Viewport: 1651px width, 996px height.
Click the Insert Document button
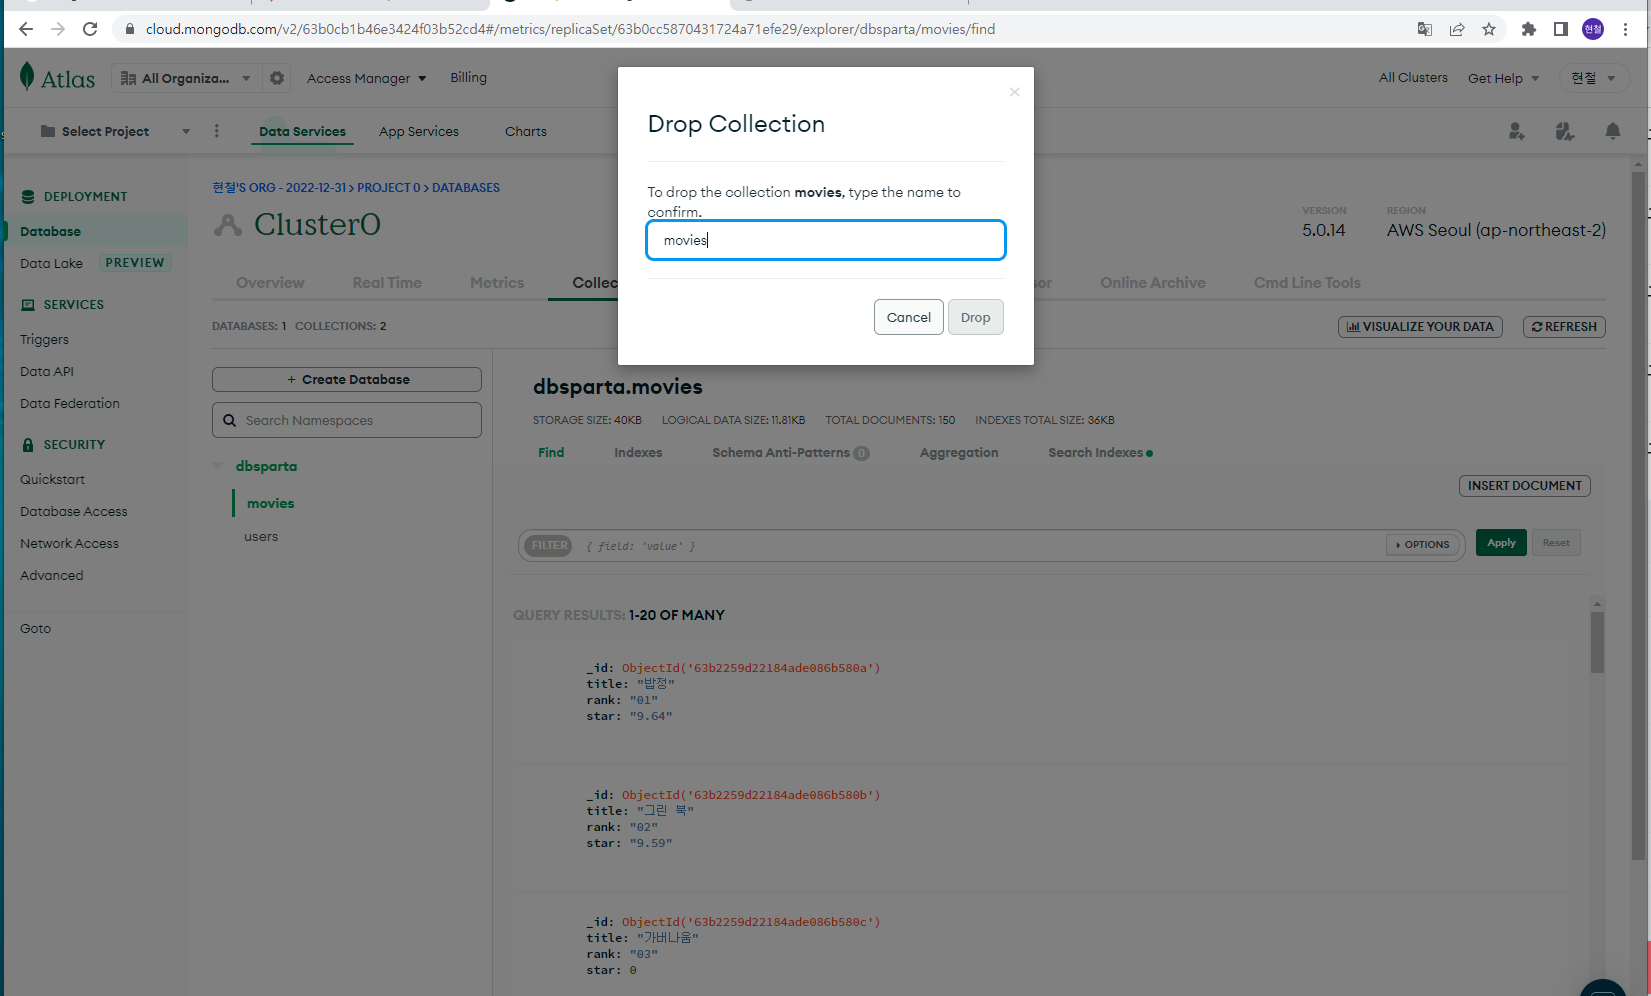(x=1525, y=486)
